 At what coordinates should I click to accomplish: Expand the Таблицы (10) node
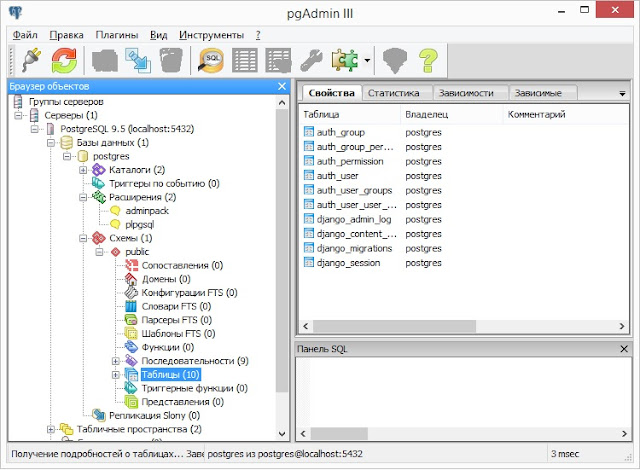[116, 375]
